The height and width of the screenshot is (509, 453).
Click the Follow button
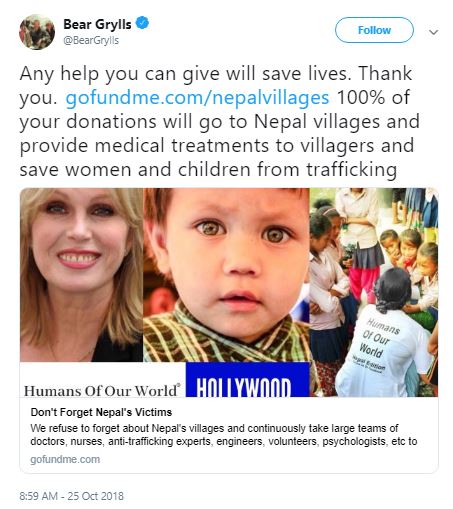pos(374,30)
